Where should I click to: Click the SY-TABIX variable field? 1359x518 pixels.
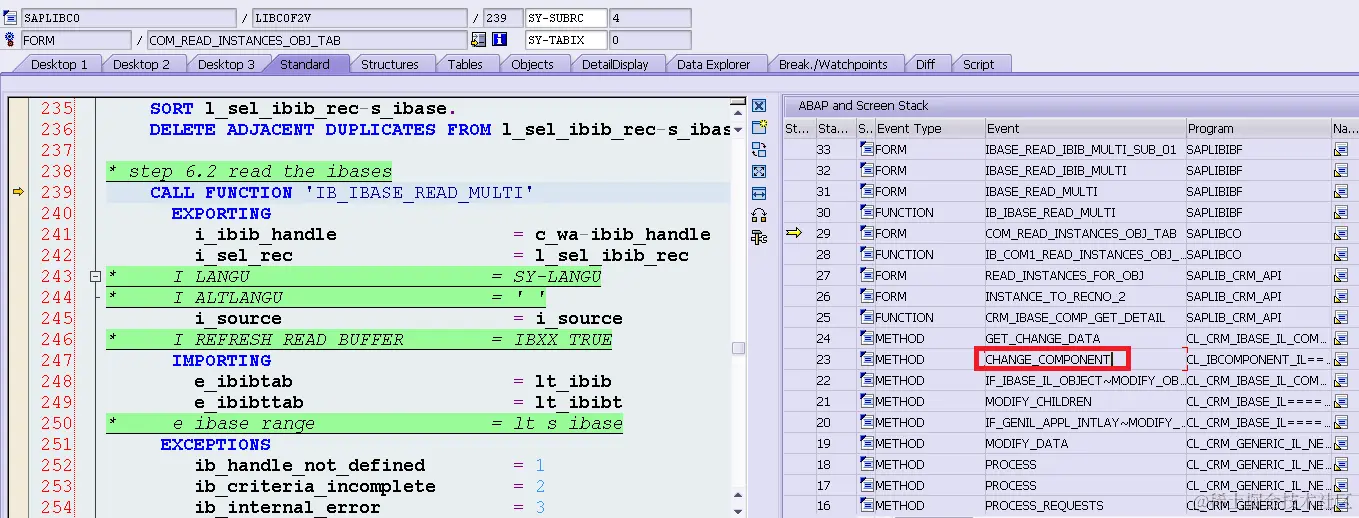click(x=566, y=40)
